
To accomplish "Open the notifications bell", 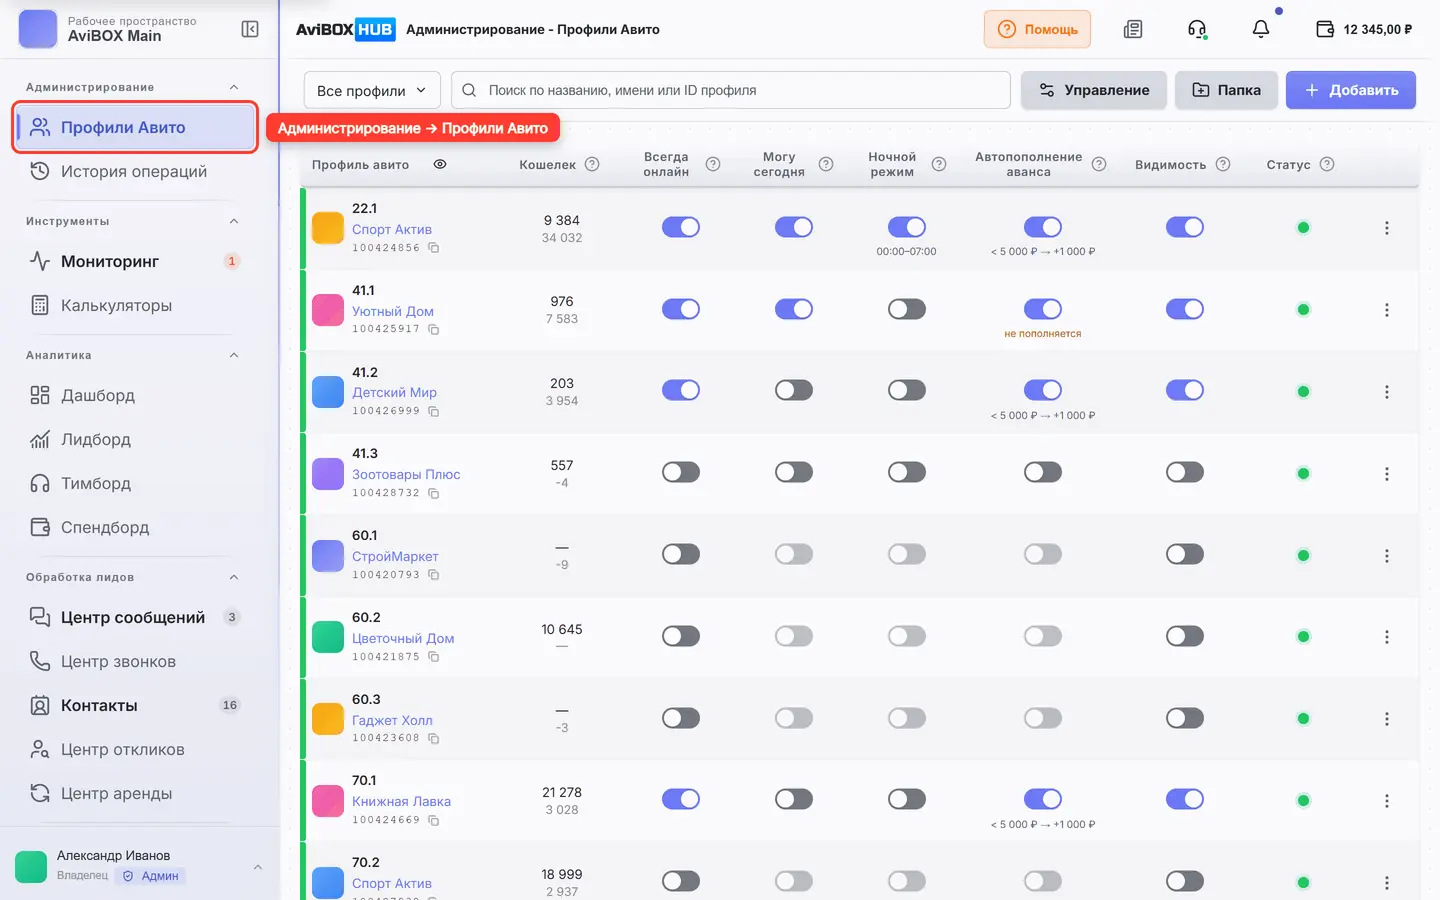I will coord(1261,29).
